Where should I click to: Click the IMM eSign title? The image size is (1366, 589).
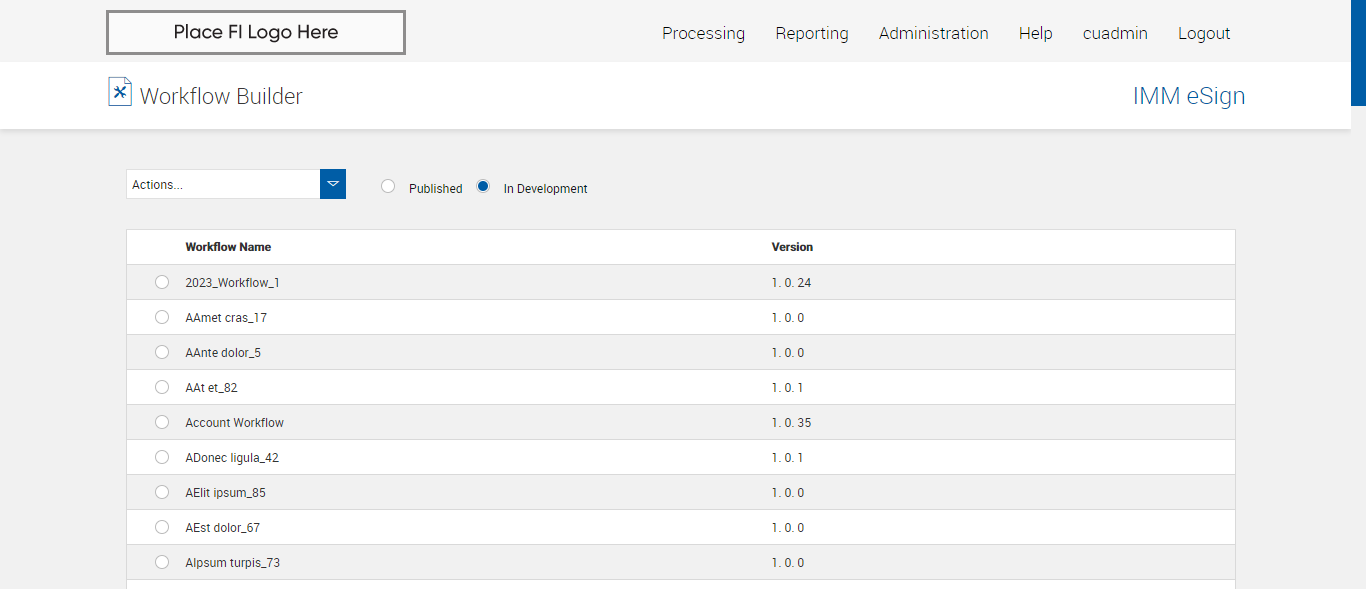tap(1189, 96)
